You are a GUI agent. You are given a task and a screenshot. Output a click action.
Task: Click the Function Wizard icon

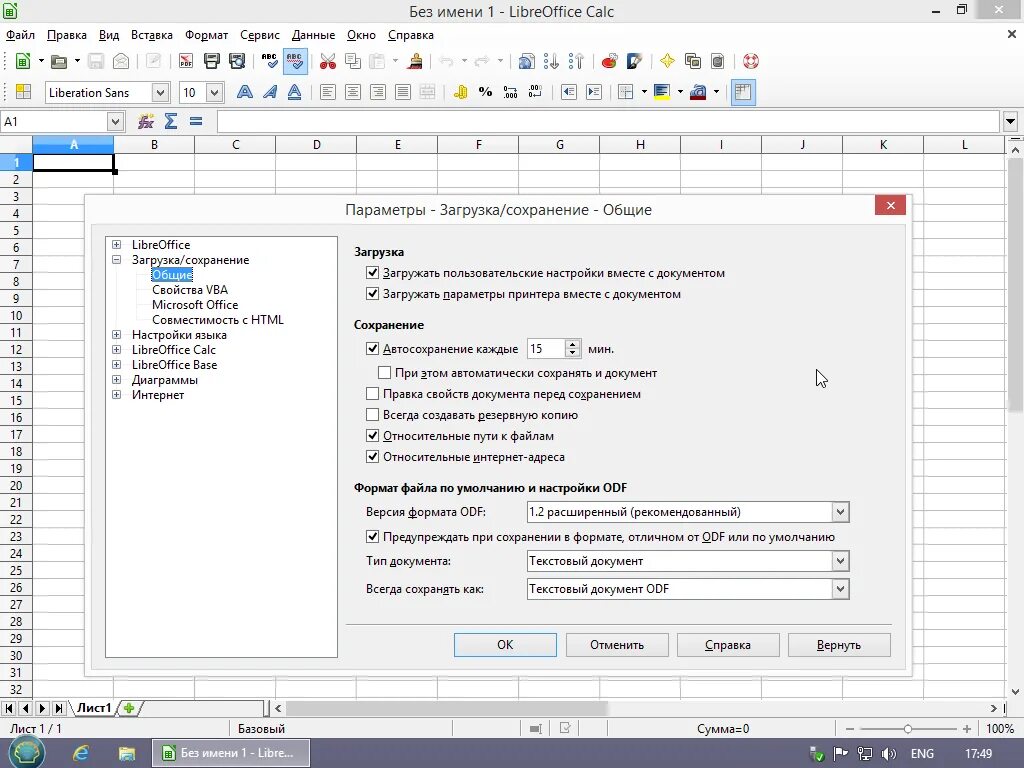146,121
